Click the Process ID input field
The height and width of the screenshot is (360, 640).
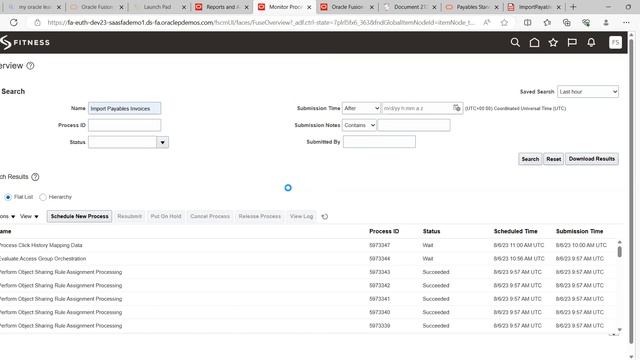pyautogui.click(x=124, y=125)
